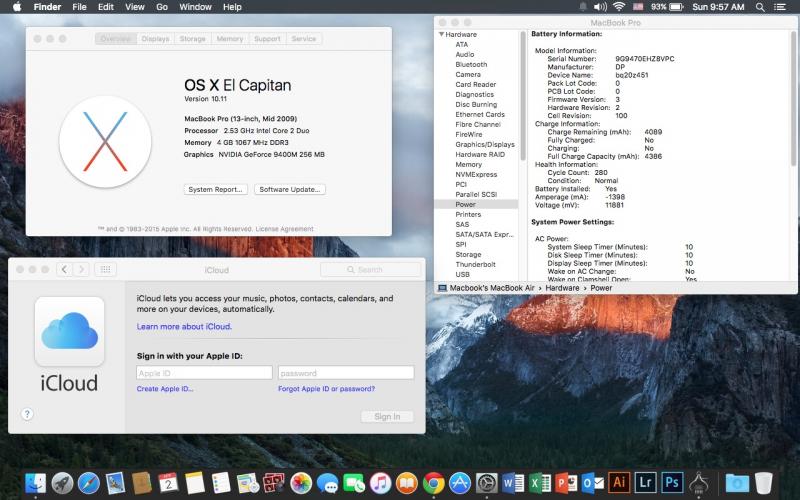This screenshot has width=800, height=500.
Task: Open Calendar icon in dock
Action: coord(168,482)
